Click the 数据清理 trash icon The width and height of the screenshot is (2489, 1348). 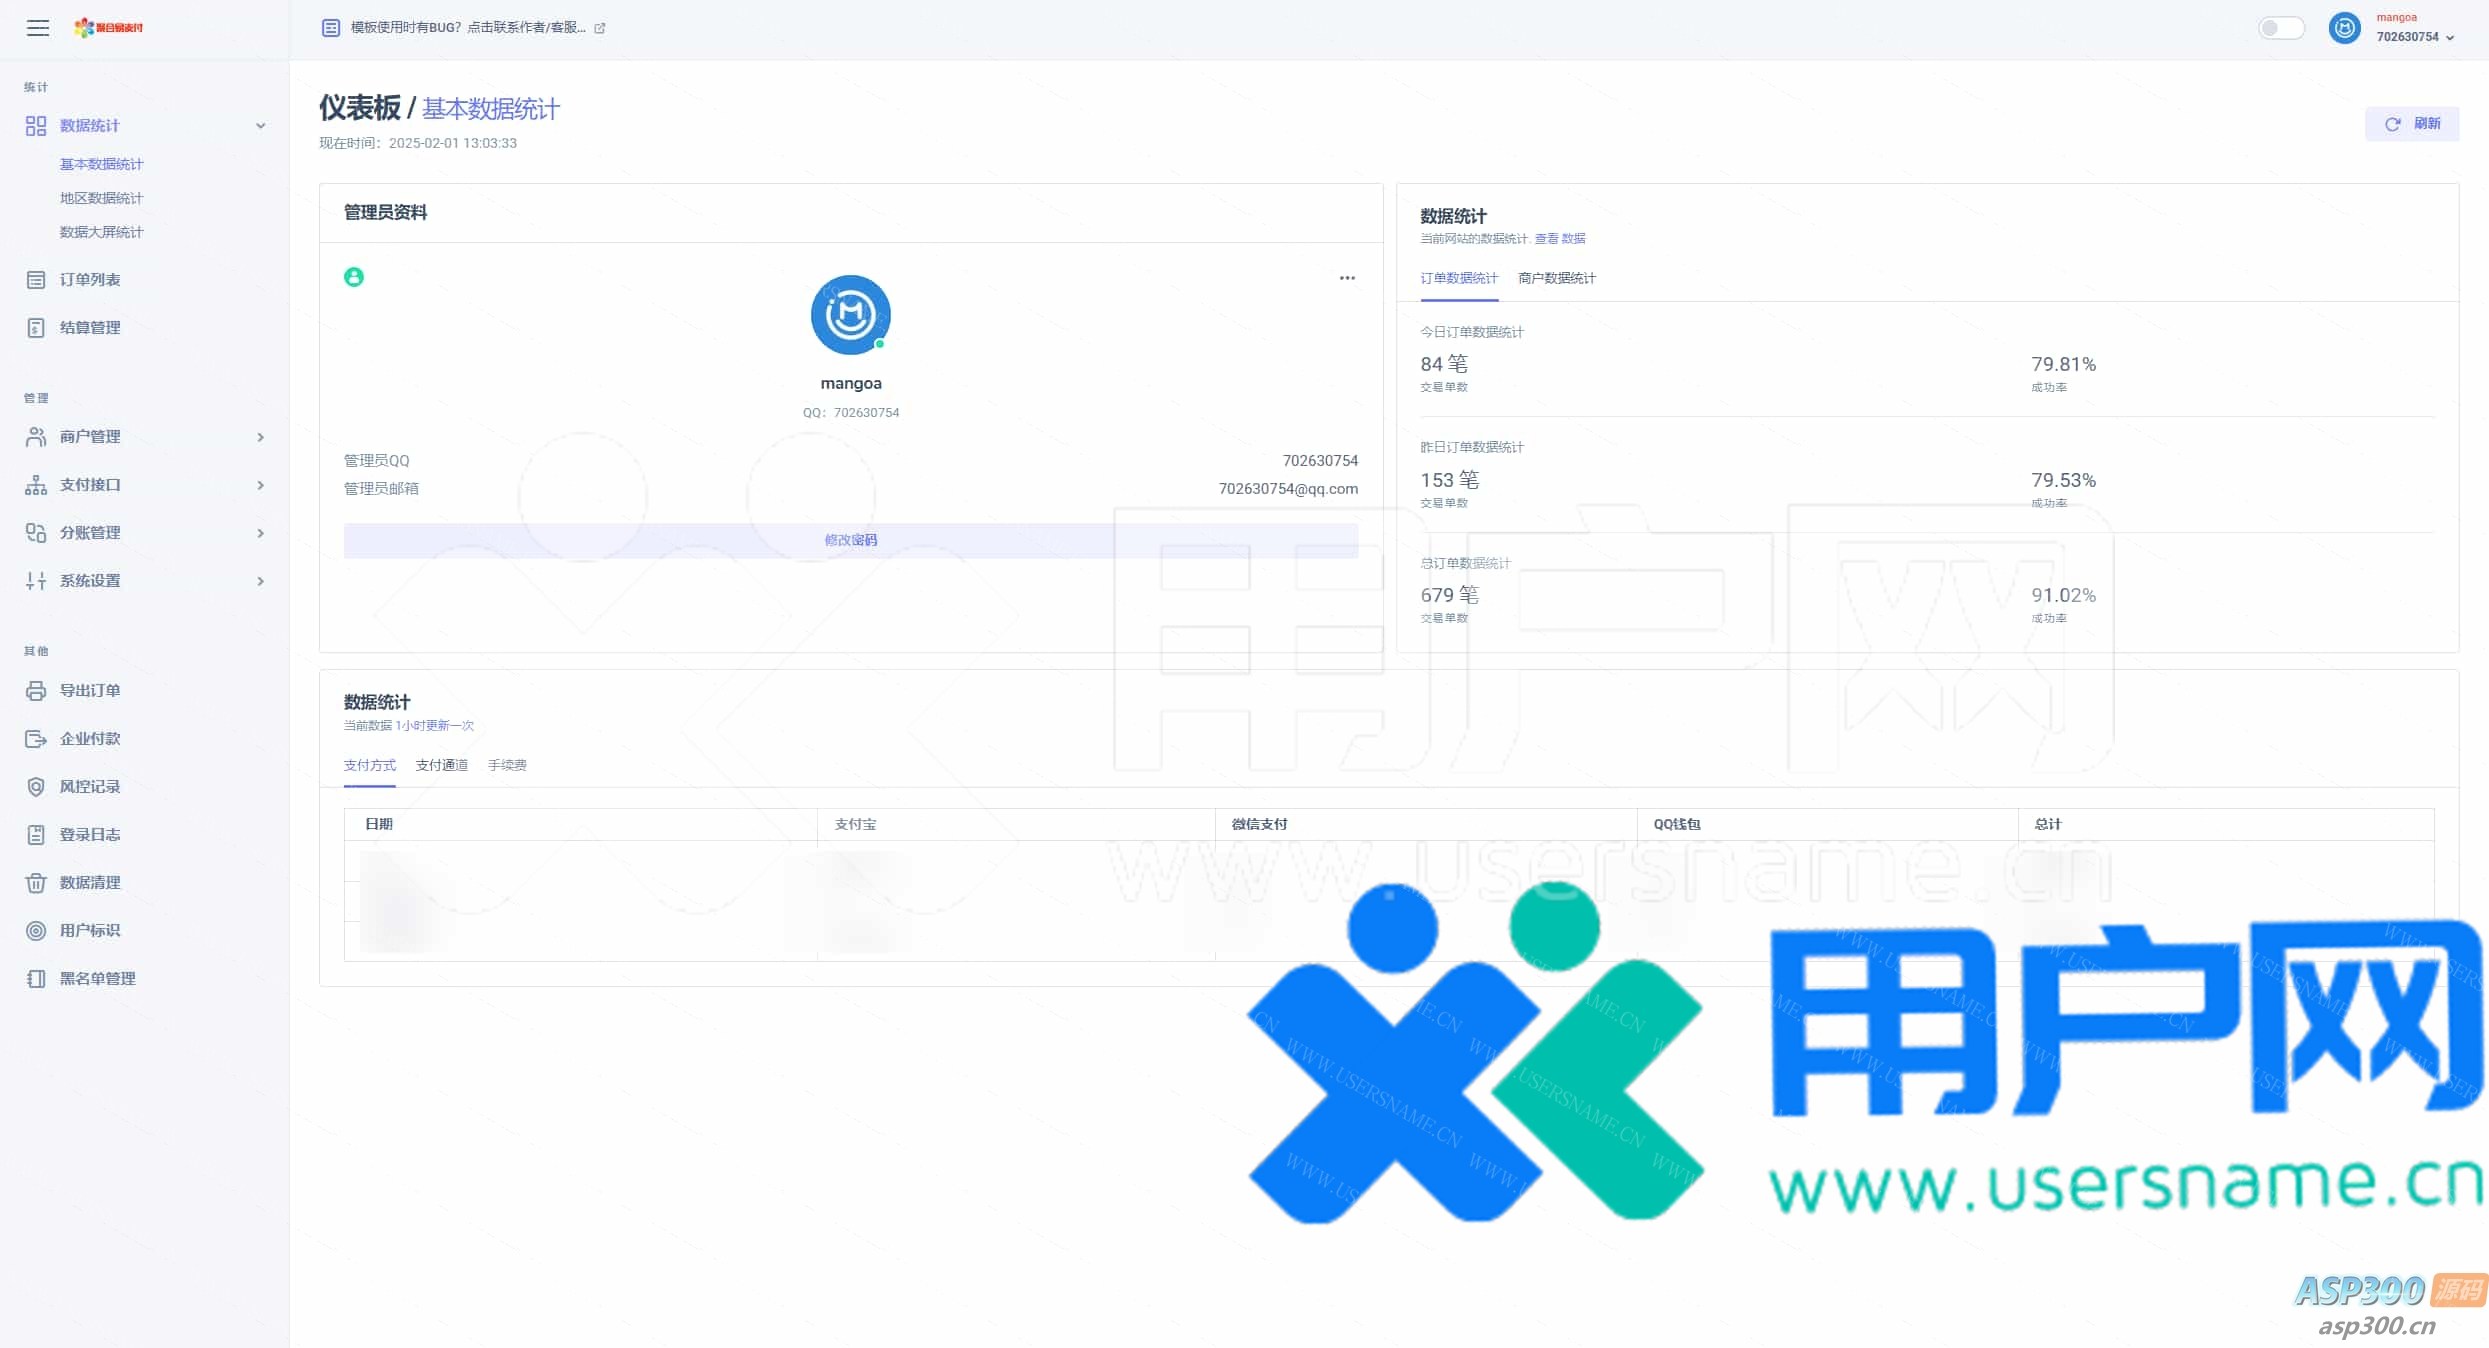(x=36, y=883)
